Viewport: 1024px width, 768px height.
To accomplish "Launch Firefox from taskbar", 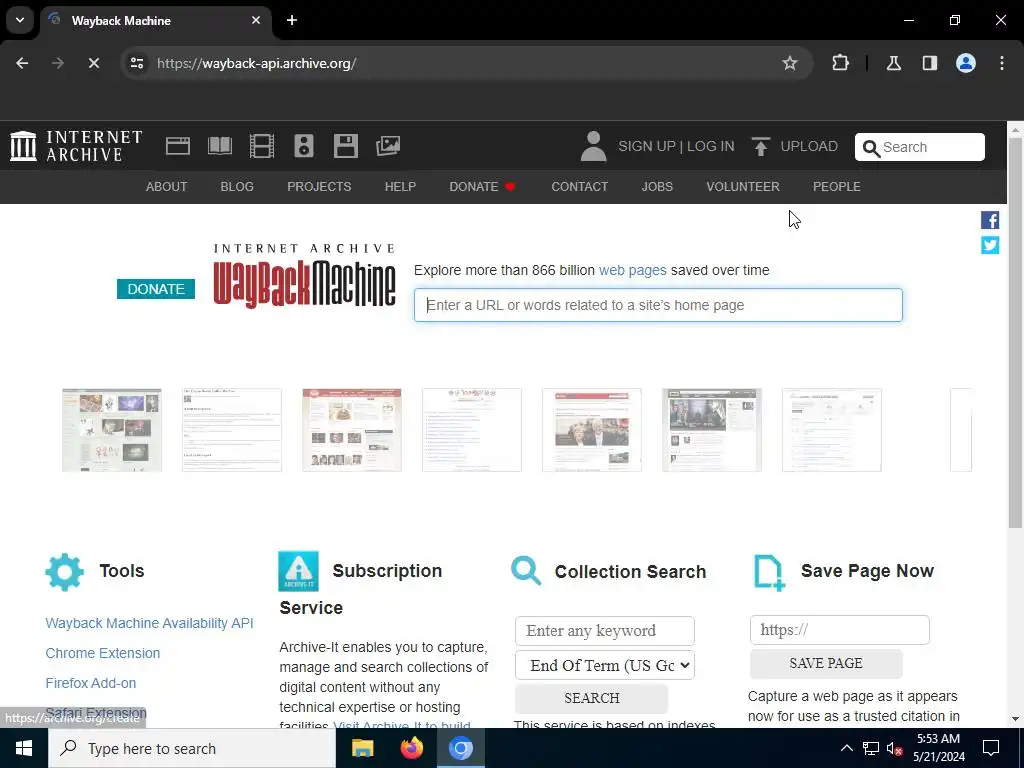I will (411, 748).
